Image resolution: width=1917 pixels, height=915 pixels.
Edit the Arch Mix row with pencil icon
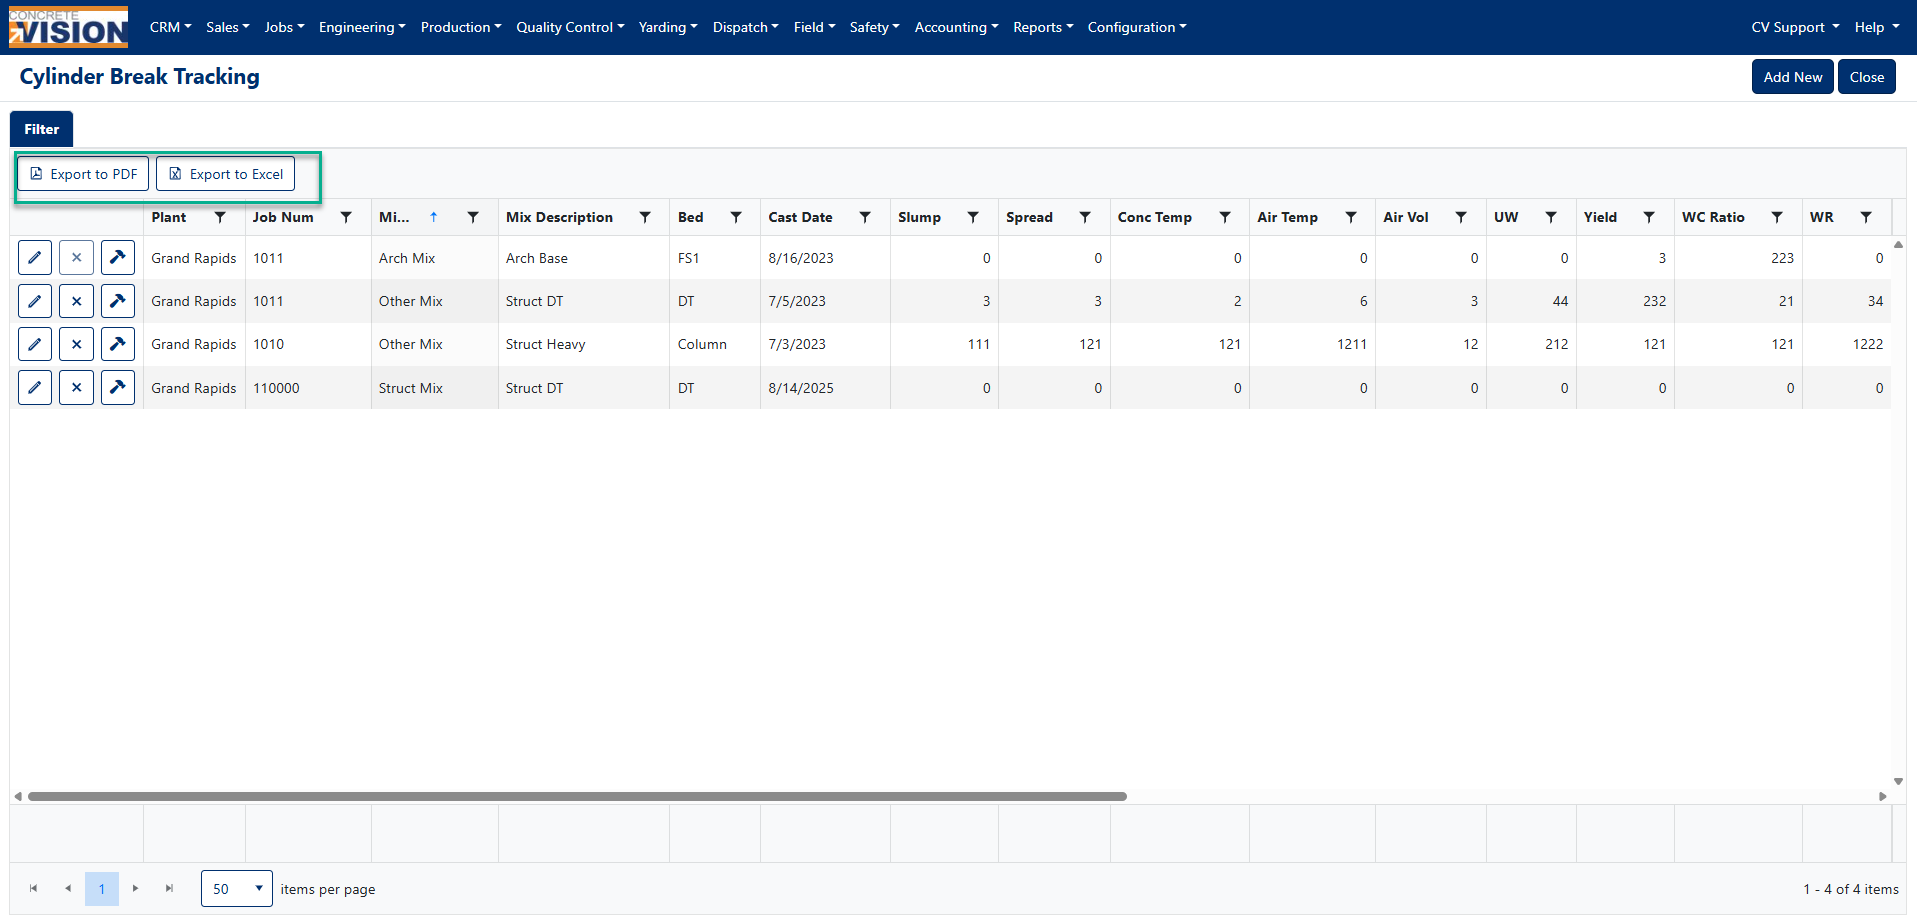35,258
